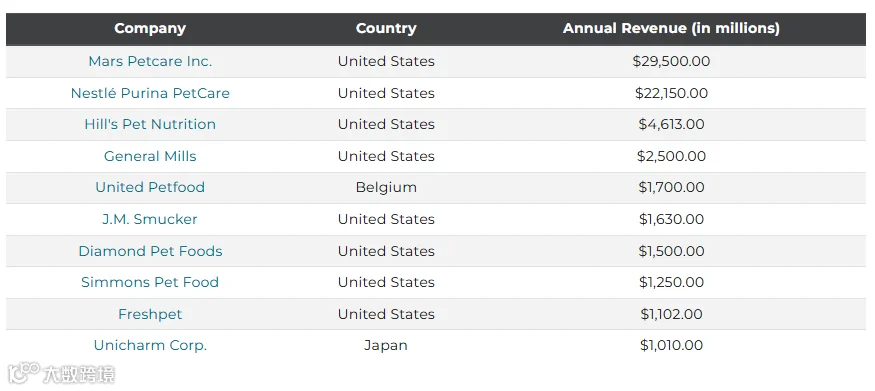Open the United Petfood link
This screenshot has height=391, width=875.
[150, 187]
